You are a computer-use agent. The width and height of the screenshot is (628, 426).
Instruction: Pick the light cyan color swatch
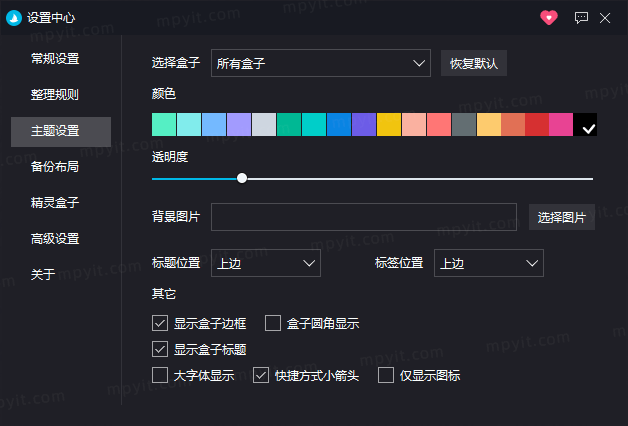click(189, 125)
